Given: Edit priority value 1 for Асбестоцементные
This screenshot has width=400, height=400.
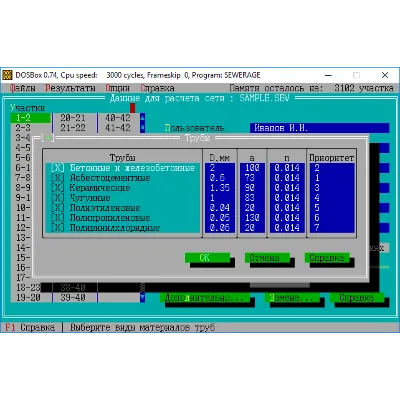Looking at the screenshot, I should (332, 178).
